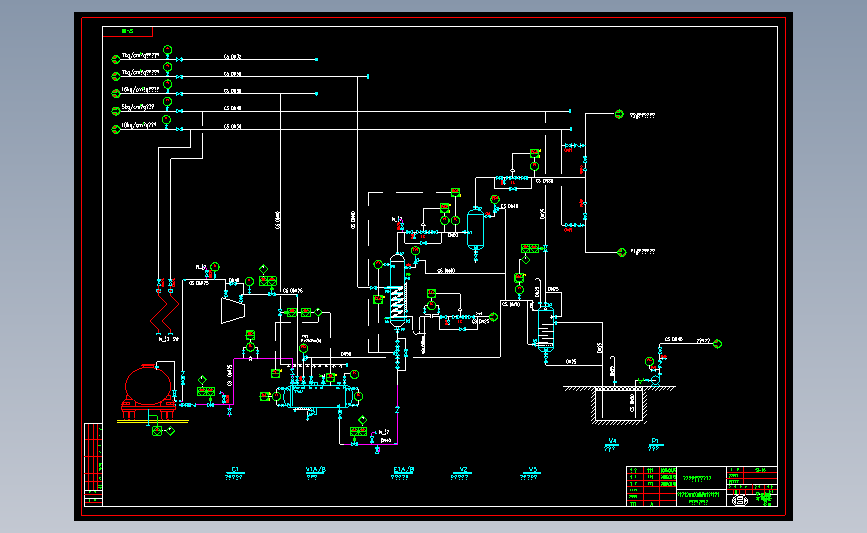867x533 pixels.
Task: Click the revision table on the left margin
Action: [x=93, y=464]
